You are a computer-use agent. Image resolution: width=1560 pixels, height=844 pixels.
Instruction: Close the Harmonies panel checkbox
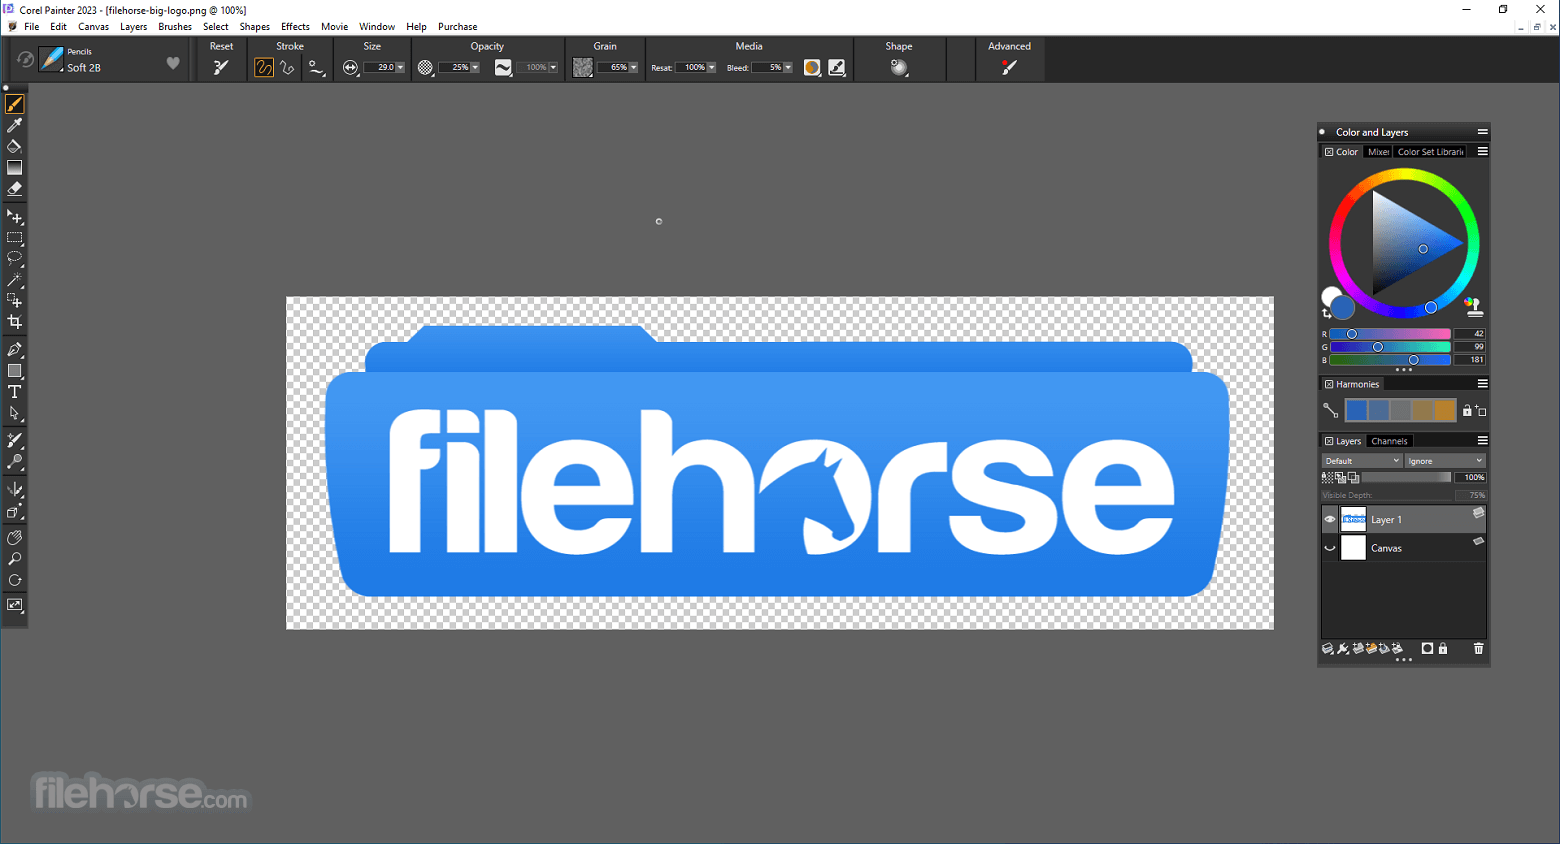(x=1329, y=384)
